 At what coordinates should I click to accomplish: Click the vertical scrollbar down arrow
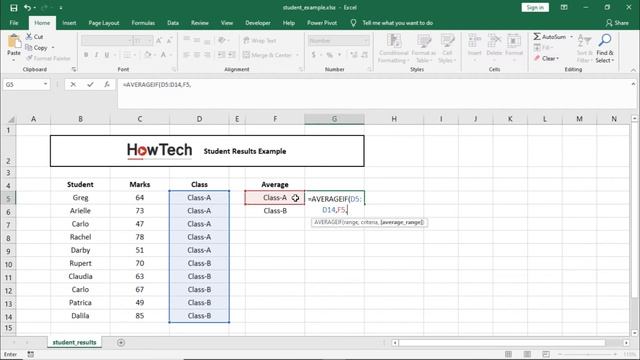pos(634,333)
